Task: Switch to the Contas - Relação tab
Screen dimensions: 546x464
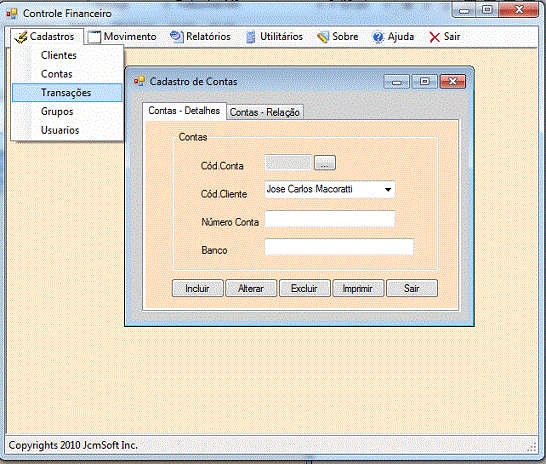Action: [265, 112]
